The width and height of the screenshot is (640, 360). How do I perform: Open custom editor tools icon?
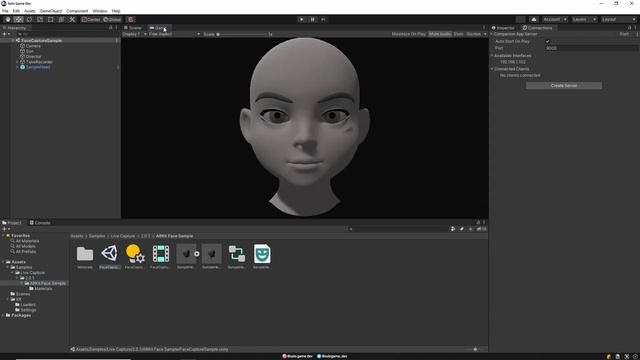click(72, 20)
